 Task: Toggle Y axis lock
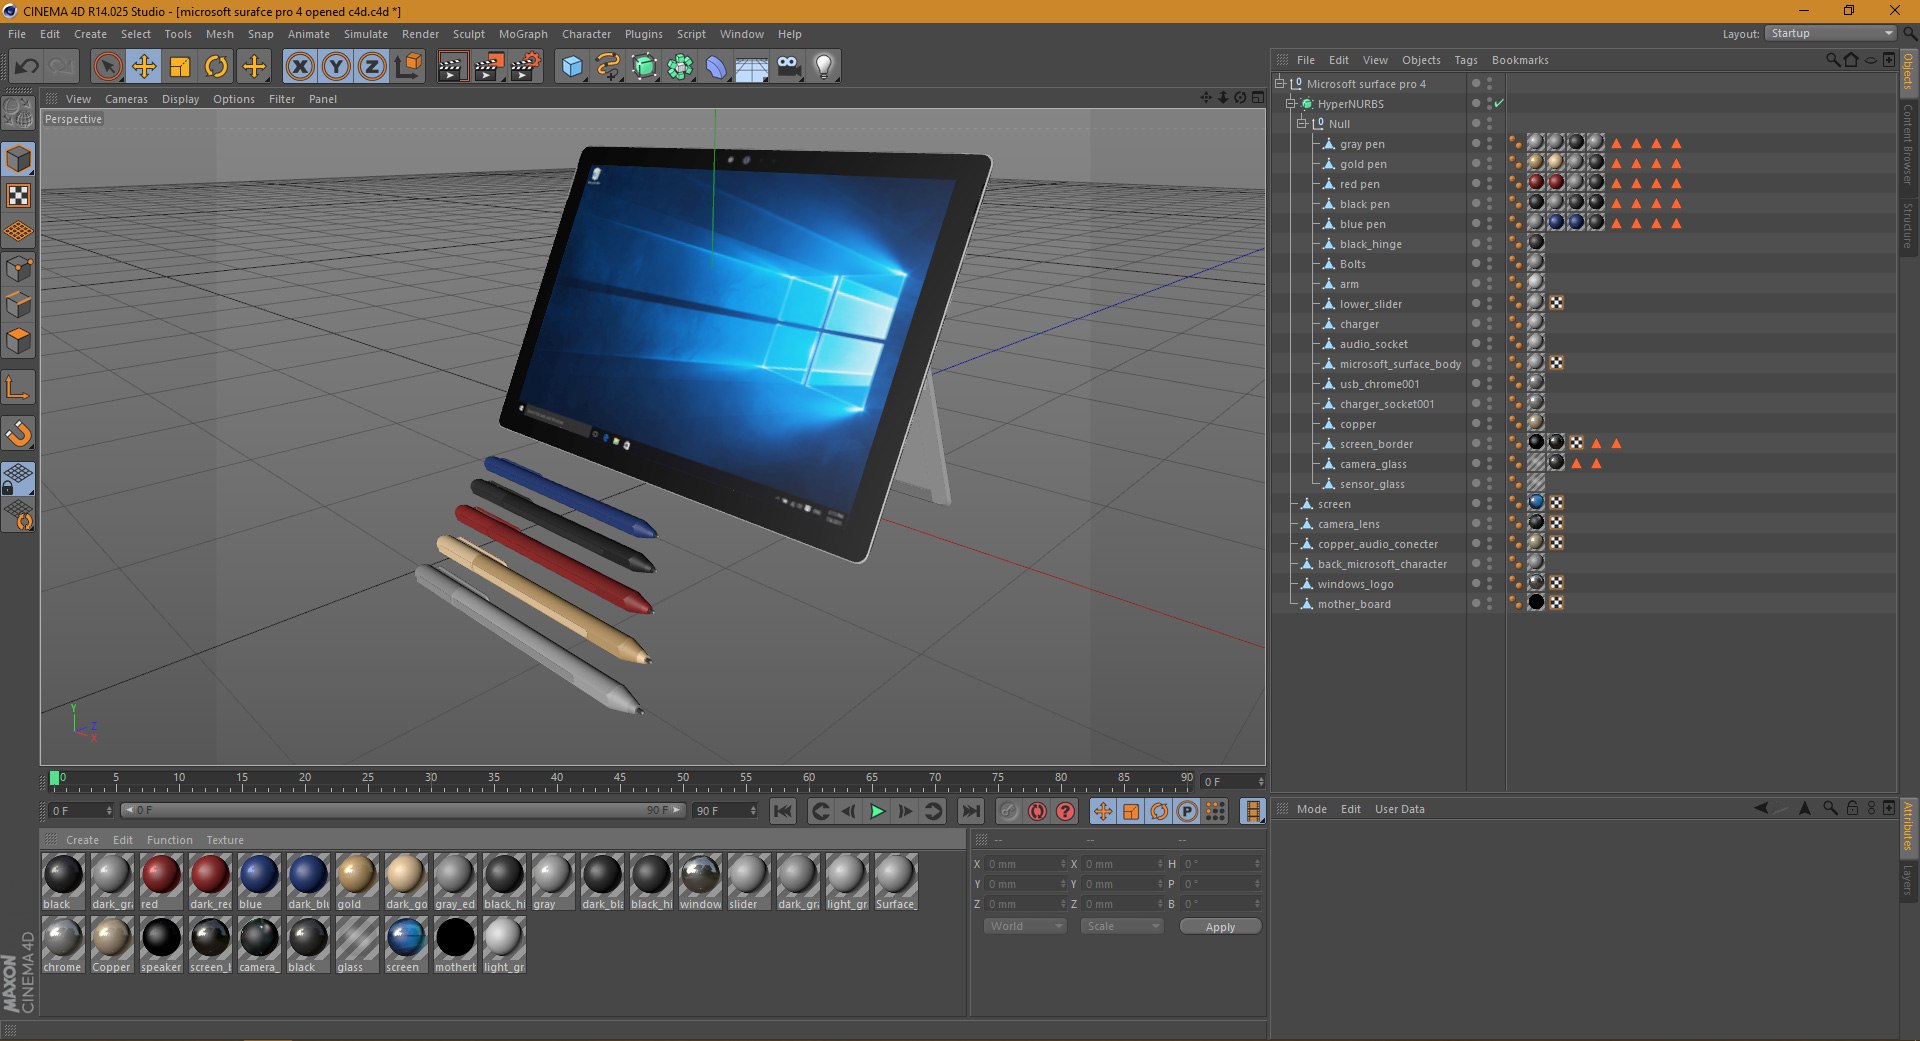[336, 67]
